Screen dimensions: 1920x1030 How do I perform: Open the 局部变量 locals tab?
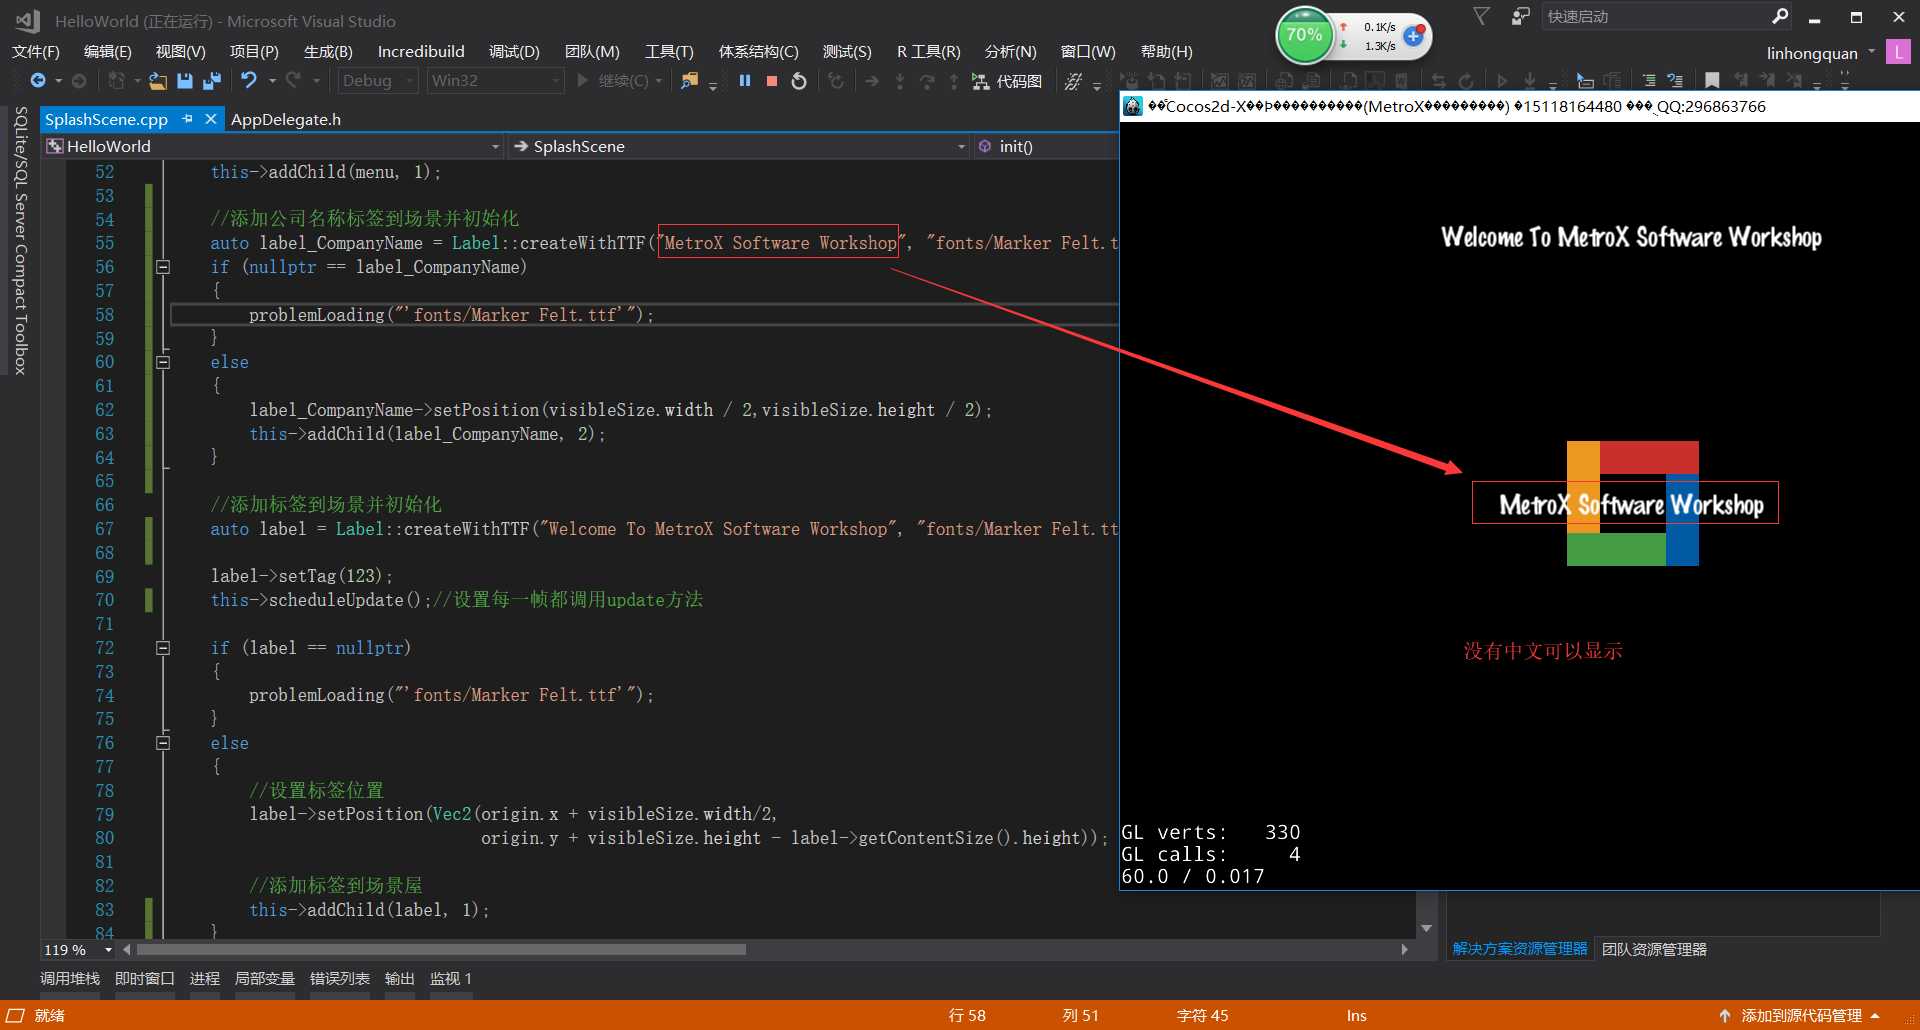(265, 979)
